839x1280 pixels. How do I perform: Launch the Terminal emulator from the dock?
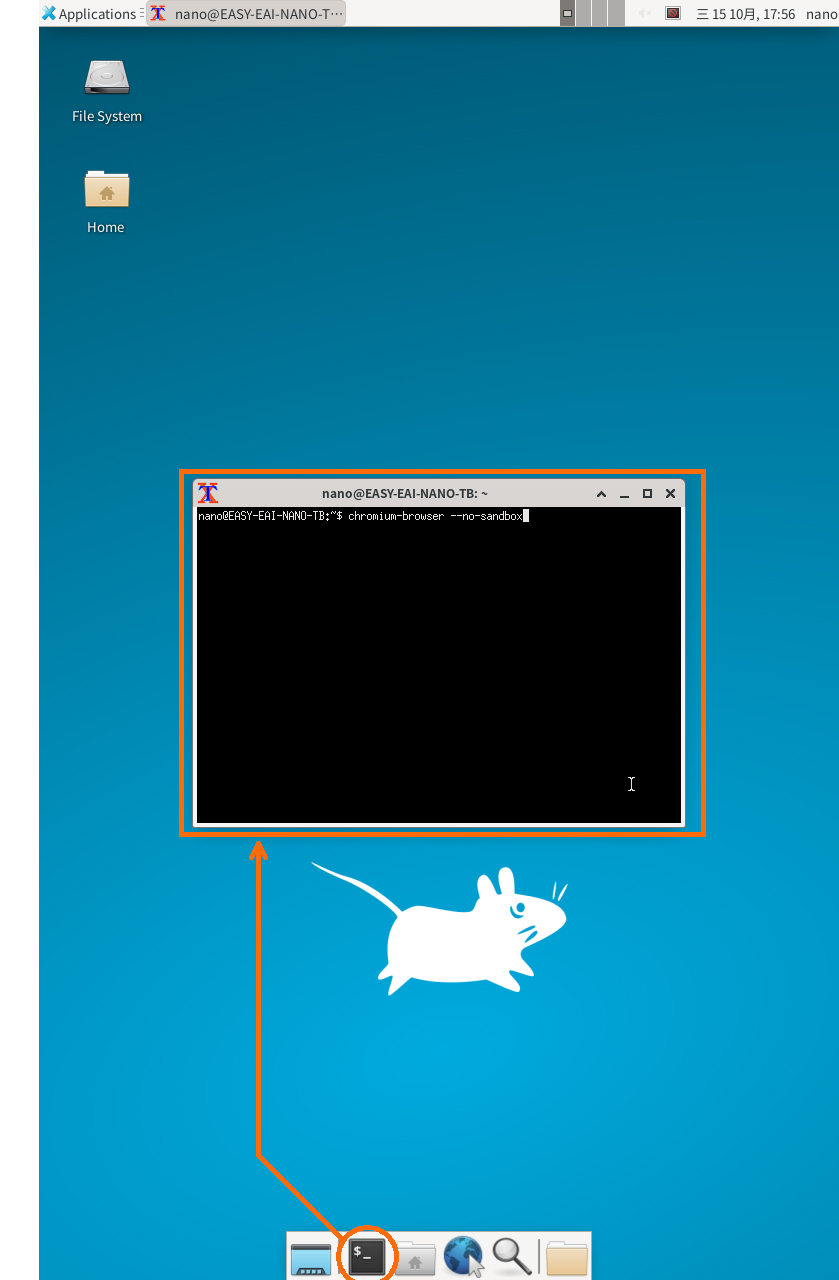tap(367, 1255)
